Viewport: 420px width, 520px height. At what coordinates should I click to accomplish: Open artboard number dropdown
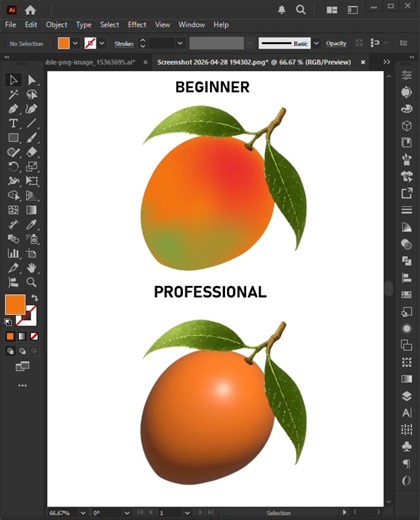[x=187, y=513]
